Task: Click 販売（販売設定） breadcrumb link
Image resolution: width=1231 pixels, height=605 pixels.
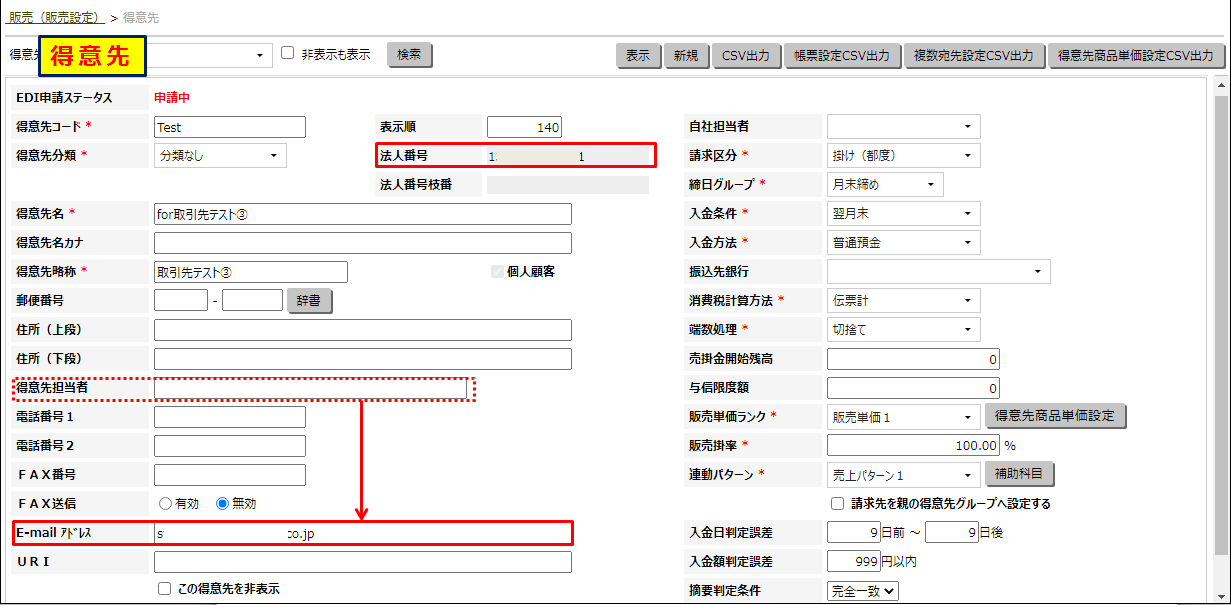Action: 56,18
